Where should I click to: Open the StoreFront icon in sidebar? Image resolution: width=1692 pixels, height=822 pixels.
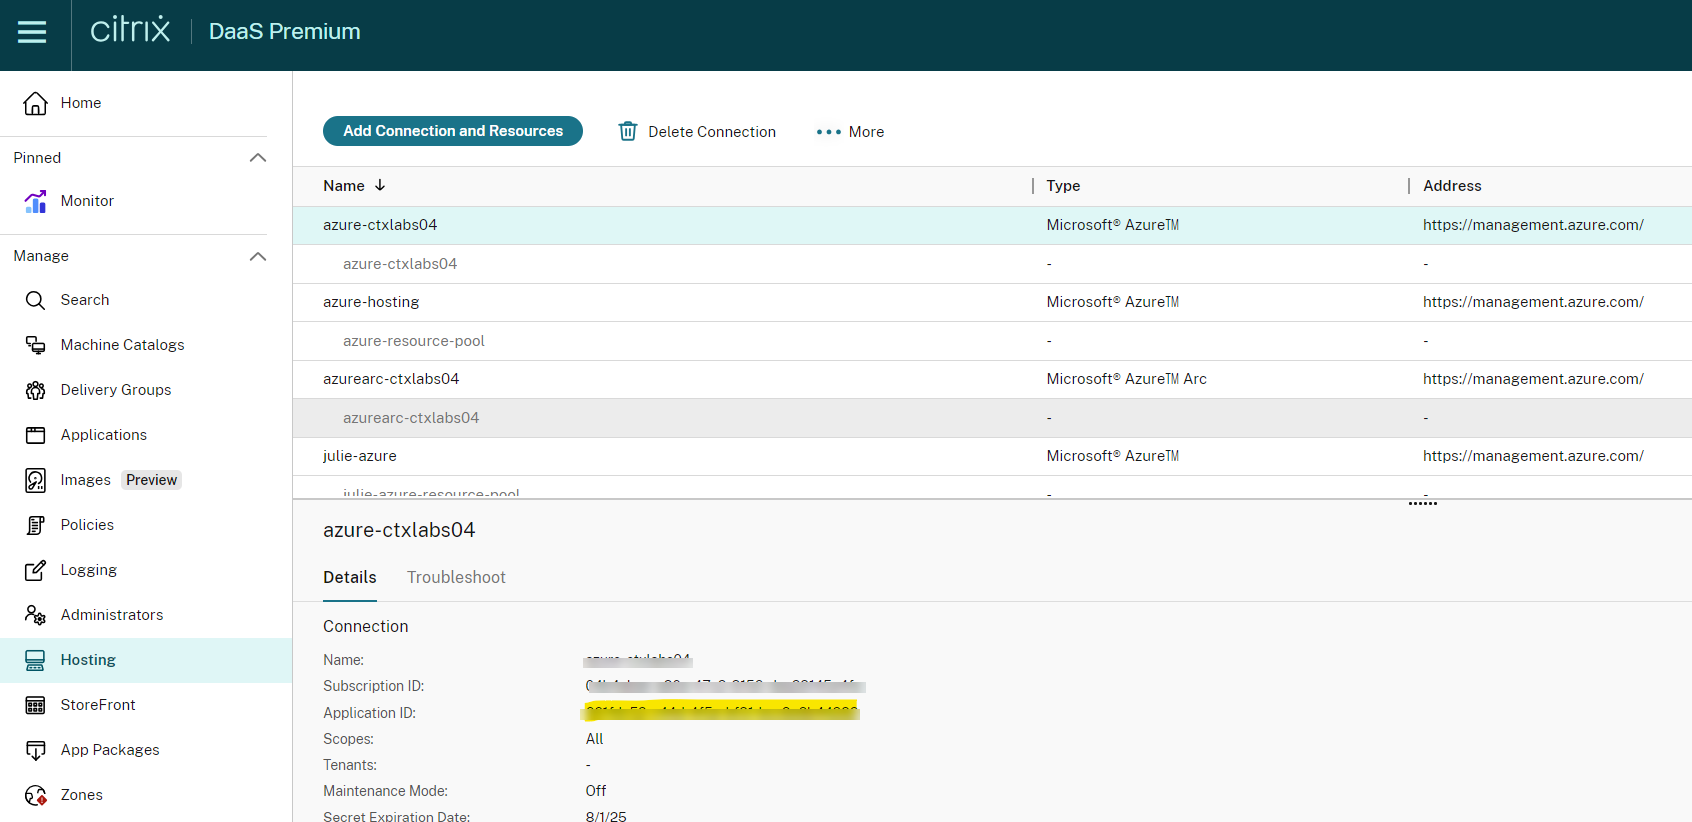click(x=35, y=705)
